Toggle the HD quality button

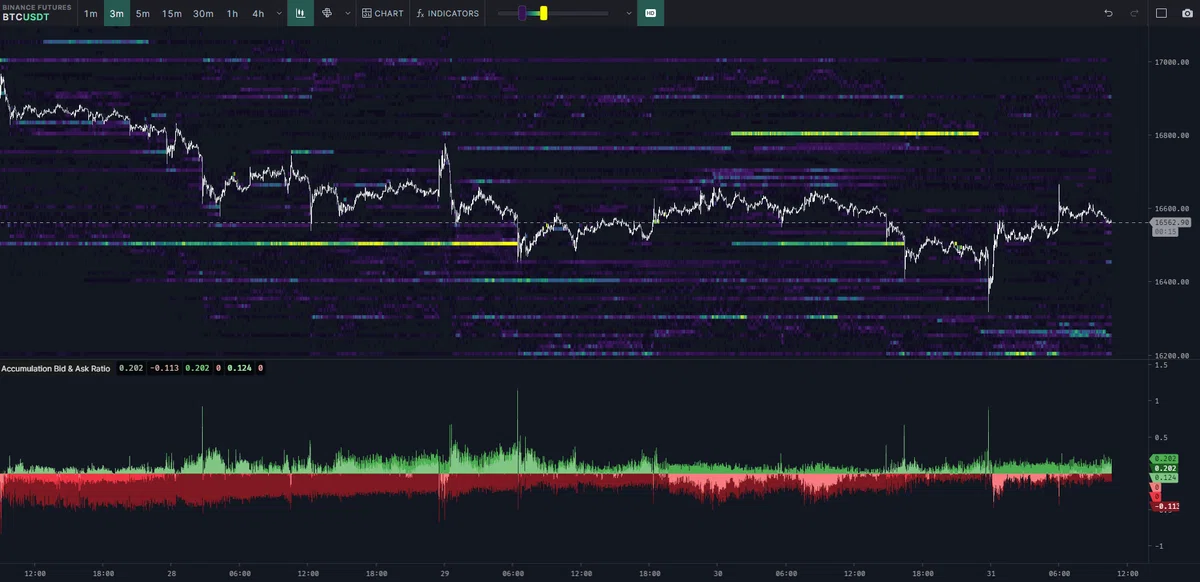tap(650, 13)
